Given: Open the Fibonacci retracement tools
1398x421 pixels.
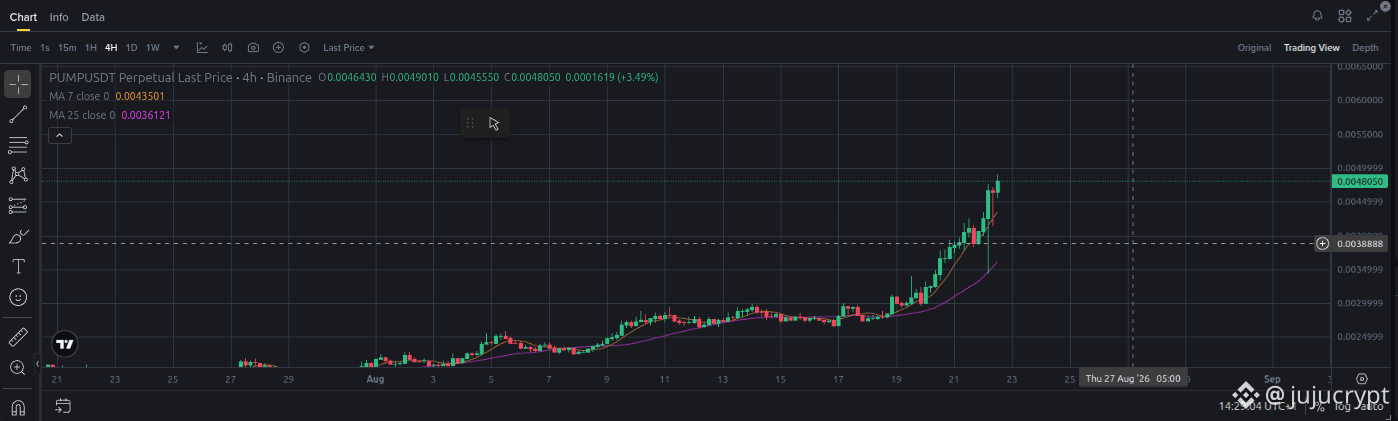Looking at the screenshot, I should coord(18,145).
